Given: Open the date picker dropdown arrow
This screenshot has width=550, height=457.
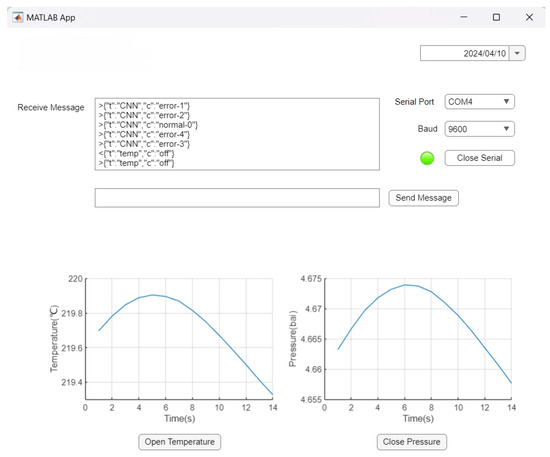Looking at the screenshot, I should (517, 53).
